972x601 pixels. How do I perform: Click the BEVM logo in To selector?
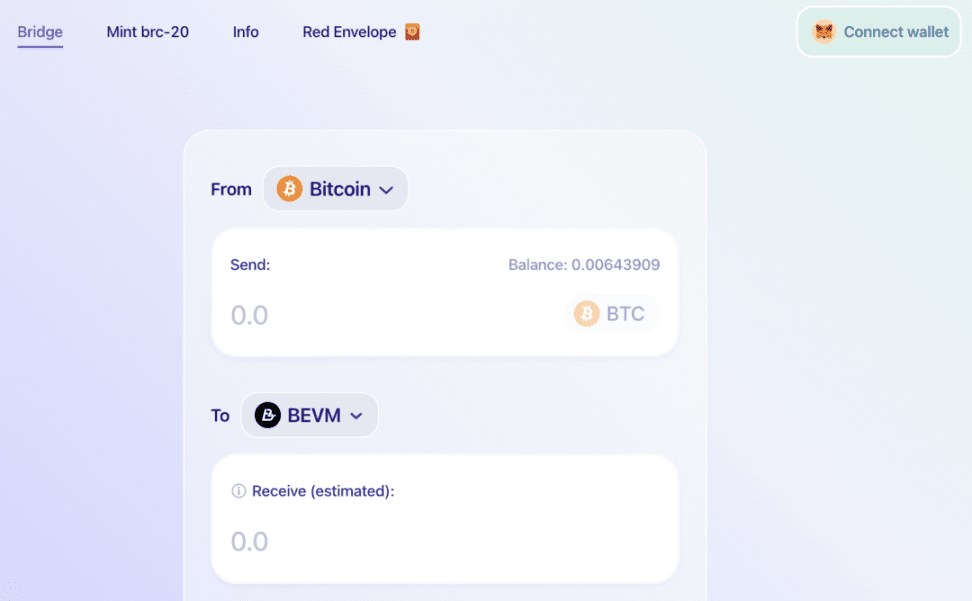point(268,415)
